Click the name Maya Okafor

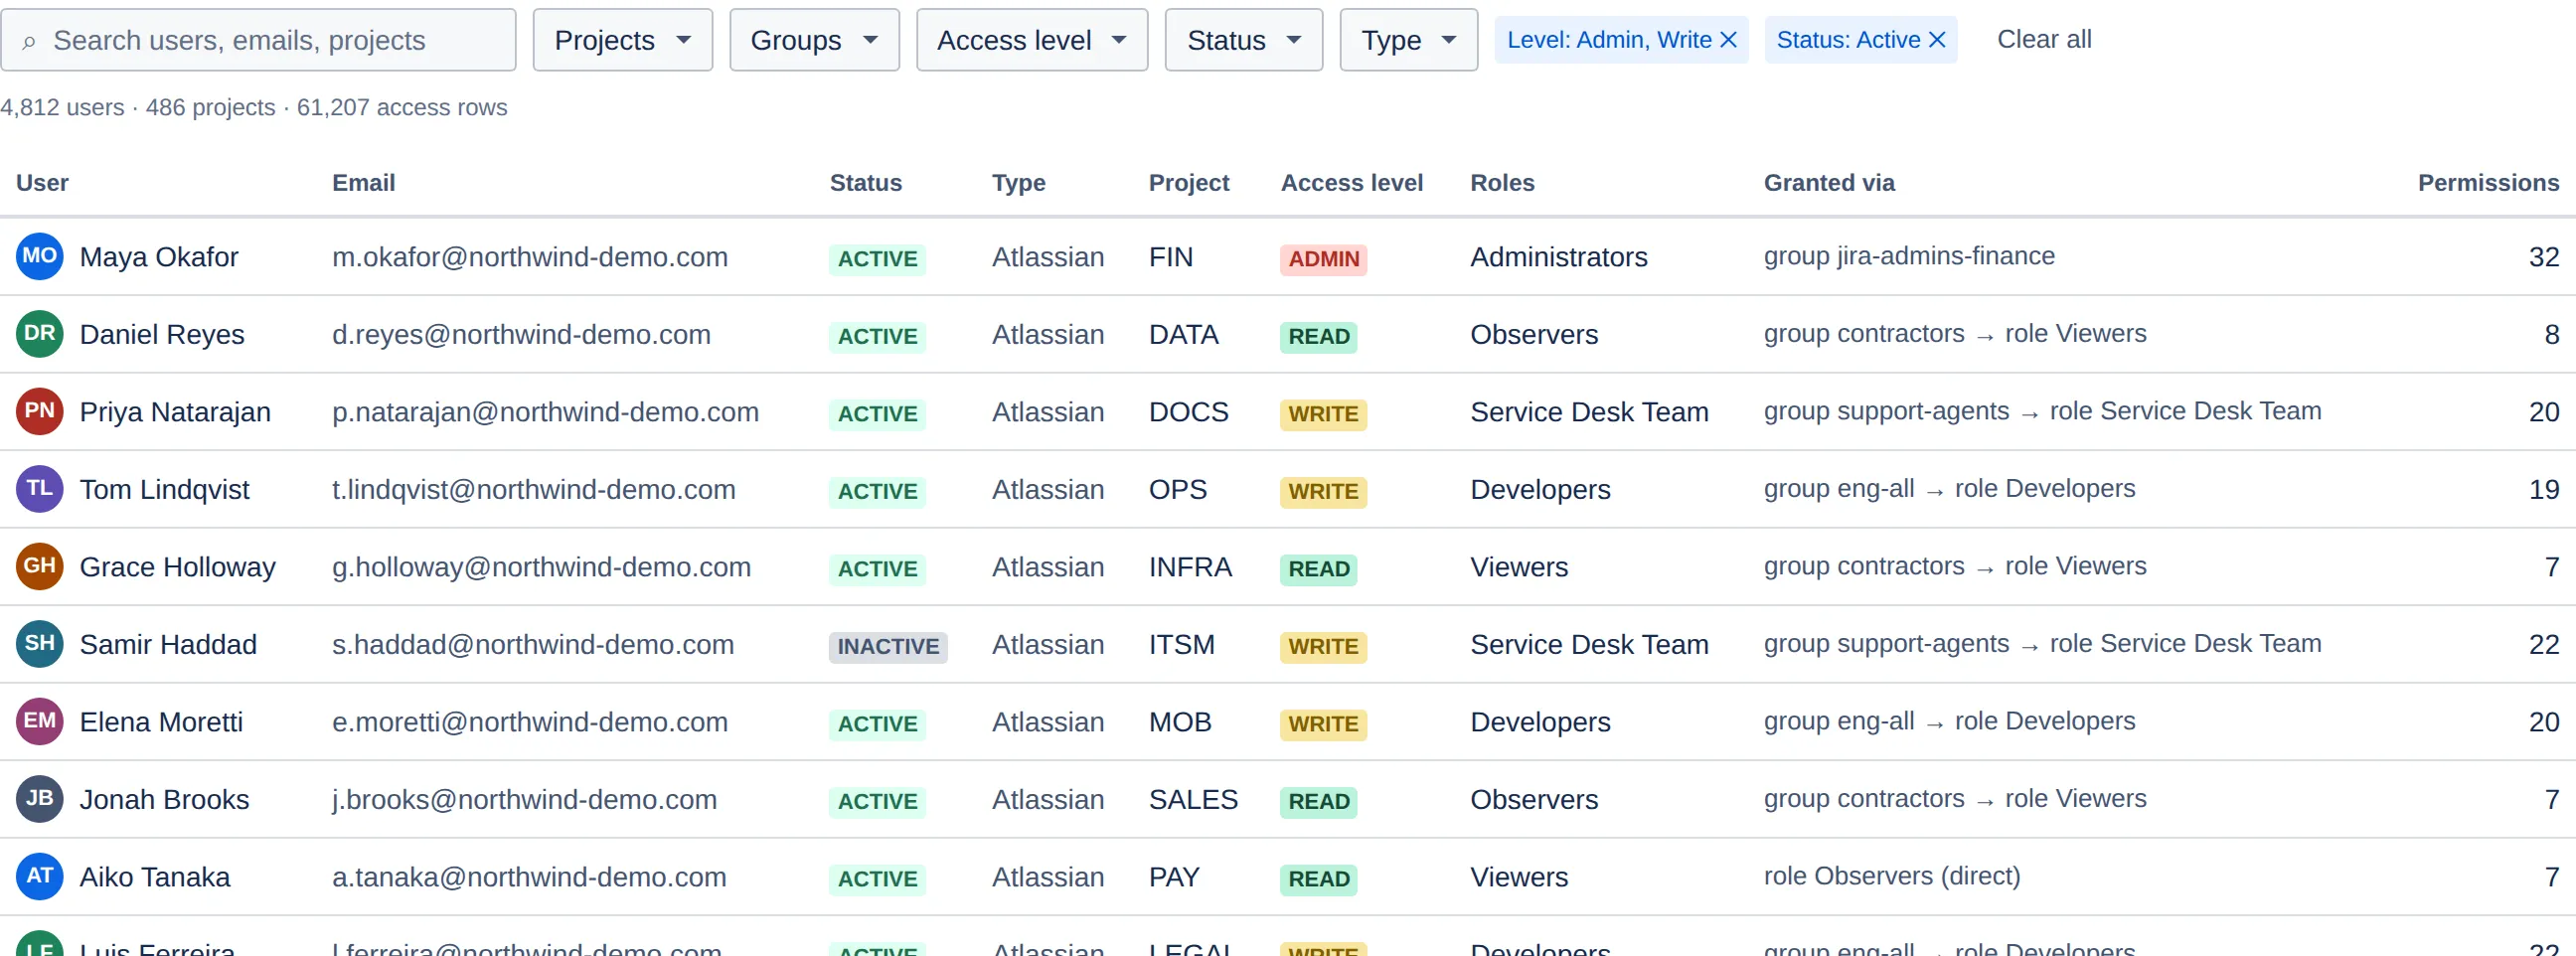point(159,257)
